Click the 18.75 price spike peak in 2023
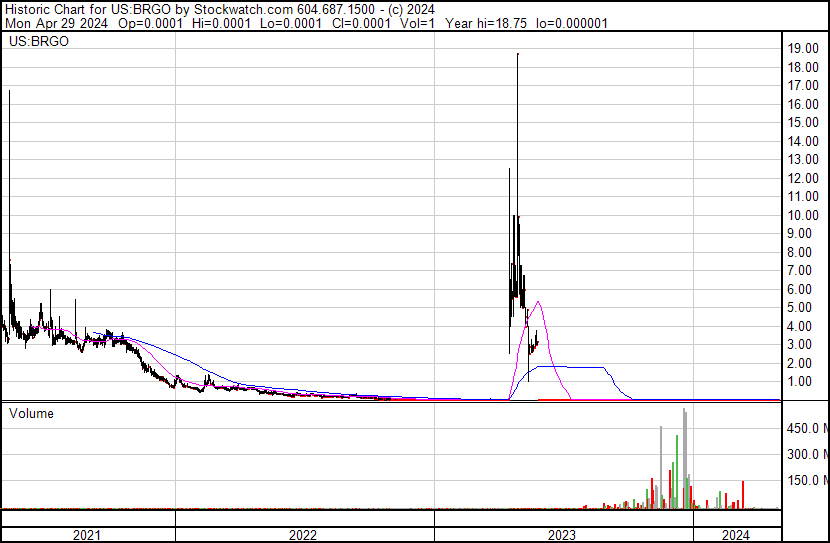Viewport: 830px width, 543px height. tap(518, 54)
